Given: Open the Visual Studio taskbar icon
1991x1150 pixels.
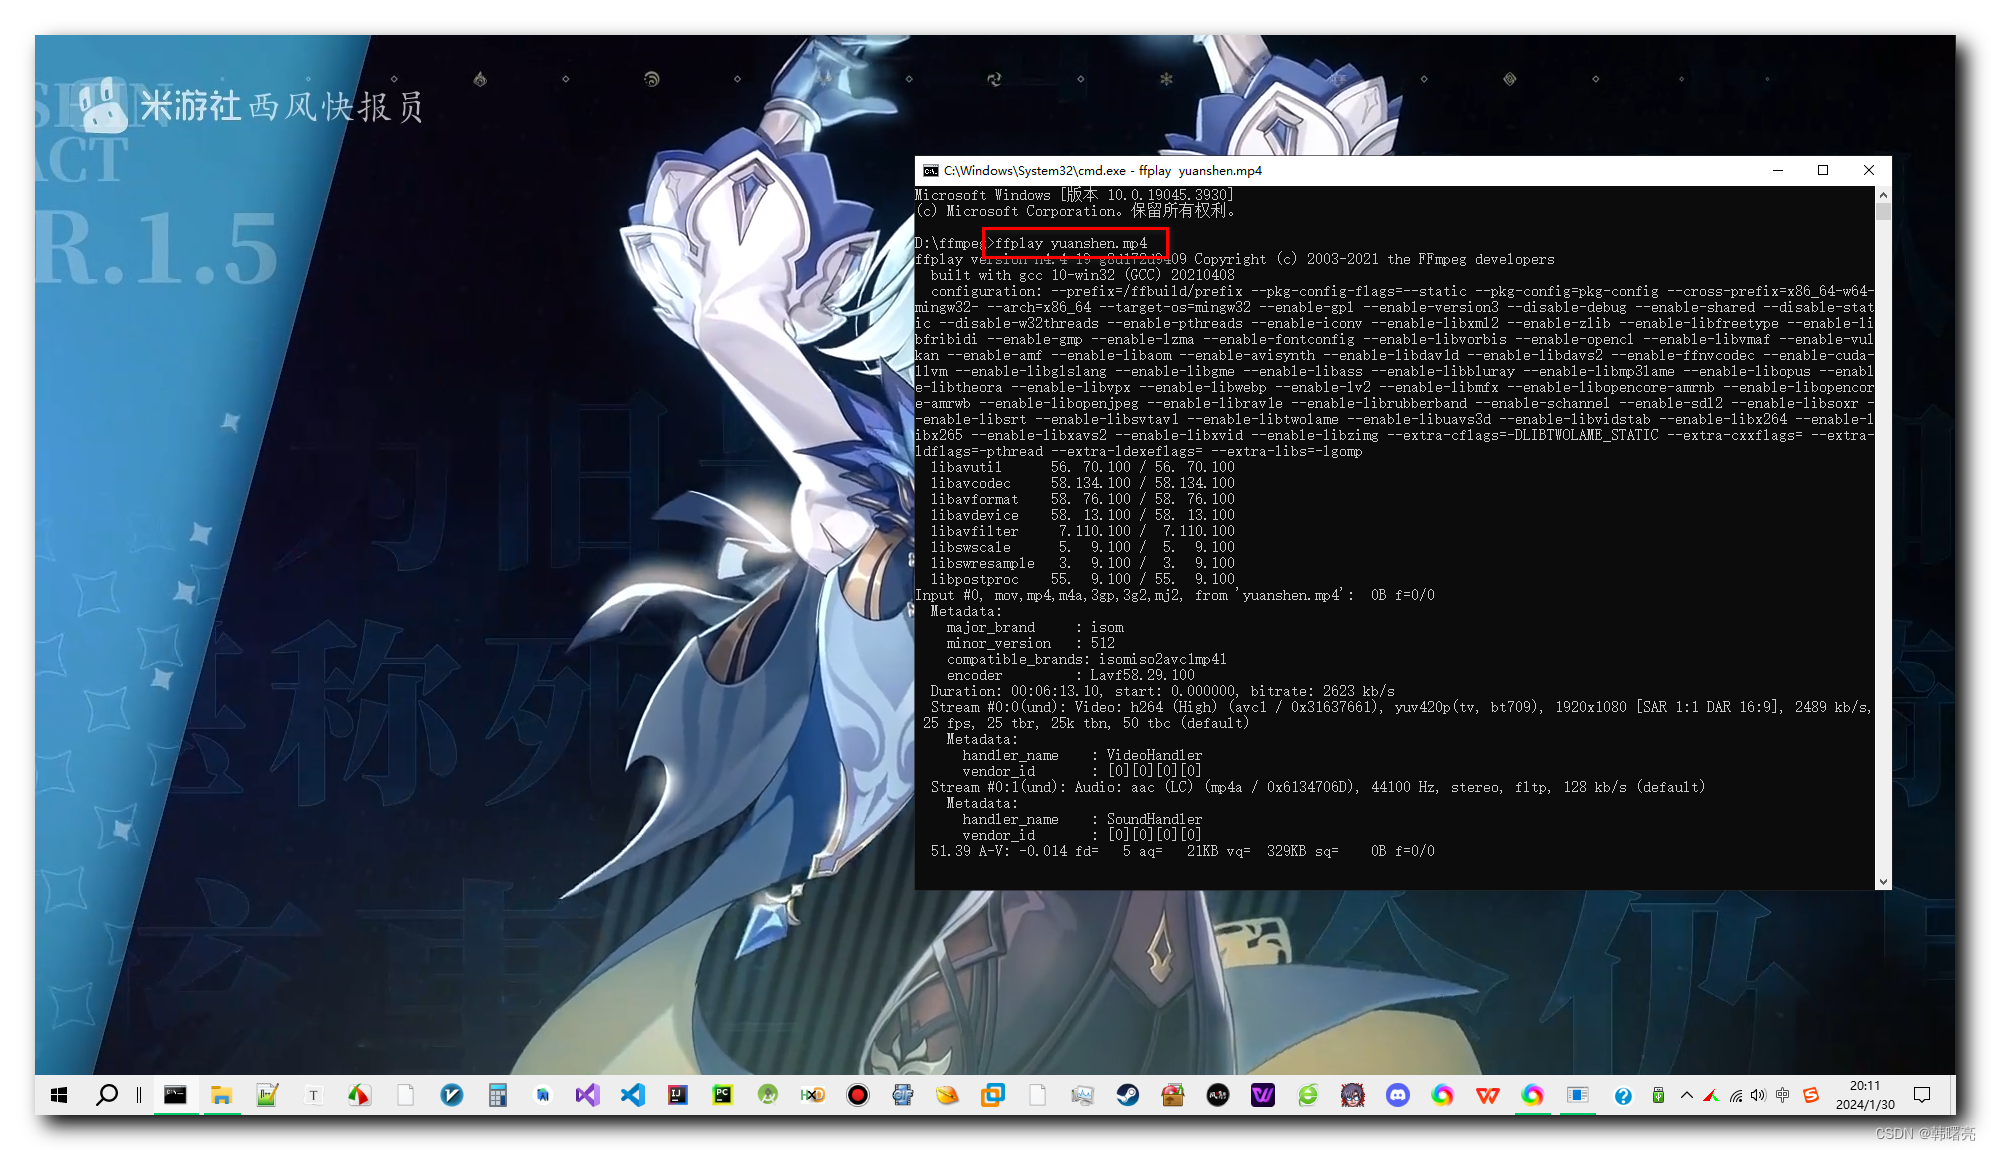Looking at the screenshot, I should 587,1095.
